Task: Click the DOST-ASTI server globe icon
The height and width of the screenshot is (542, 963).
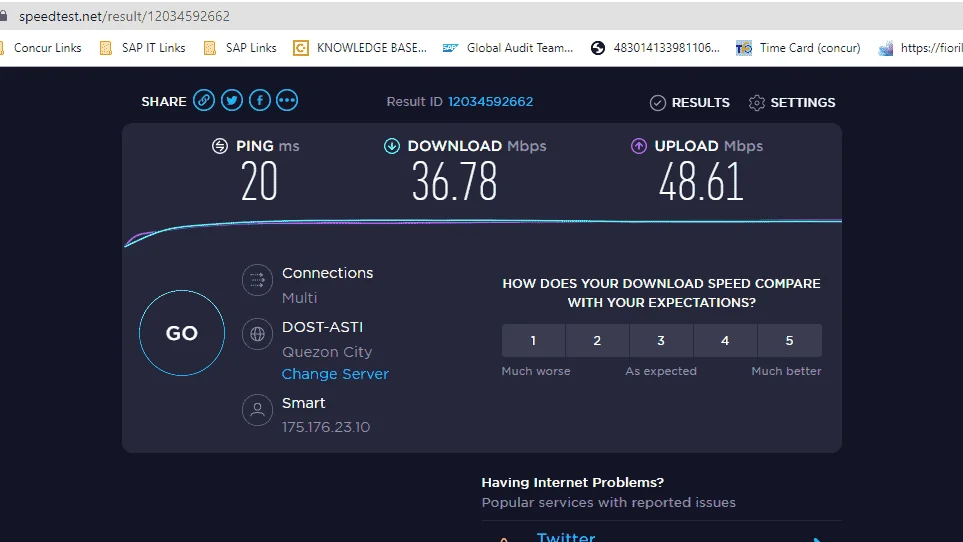Action: point(257,334)
